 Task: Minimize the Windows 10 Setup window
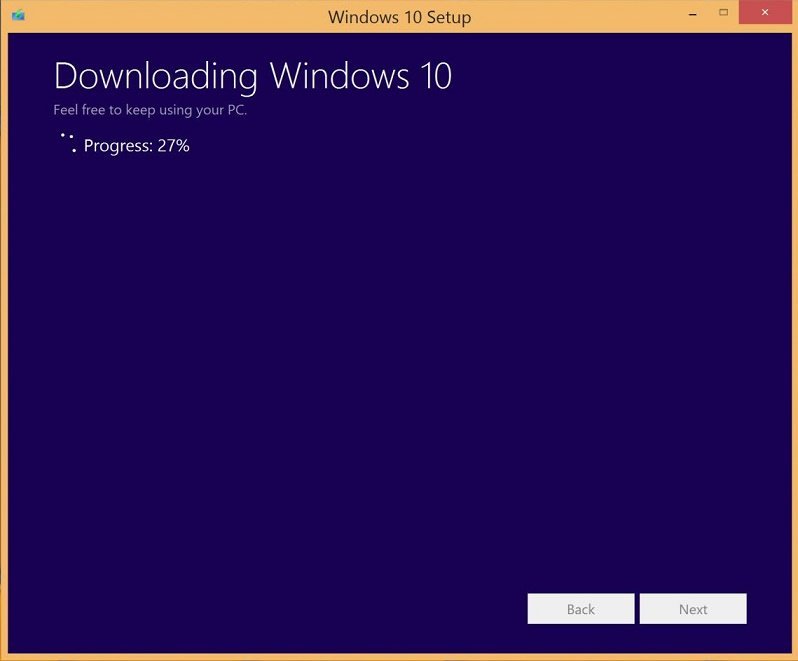point(690,13)
